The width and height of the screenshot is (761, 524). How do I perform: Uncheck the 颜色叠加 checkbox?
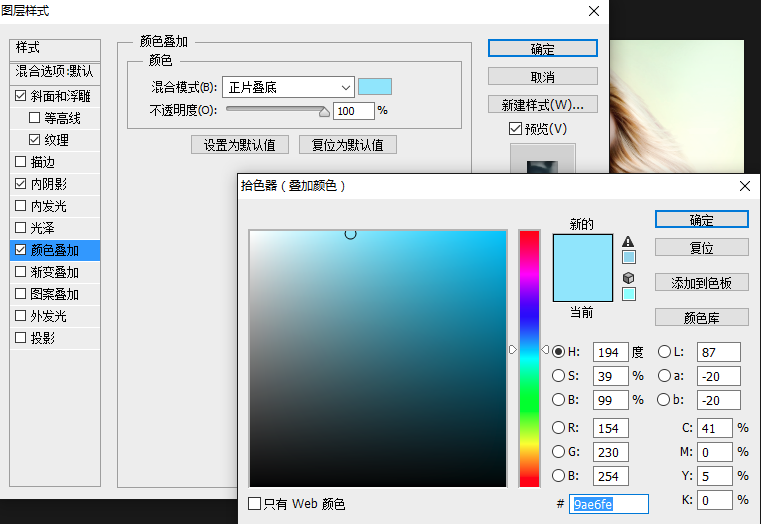[x=20, y=250]
